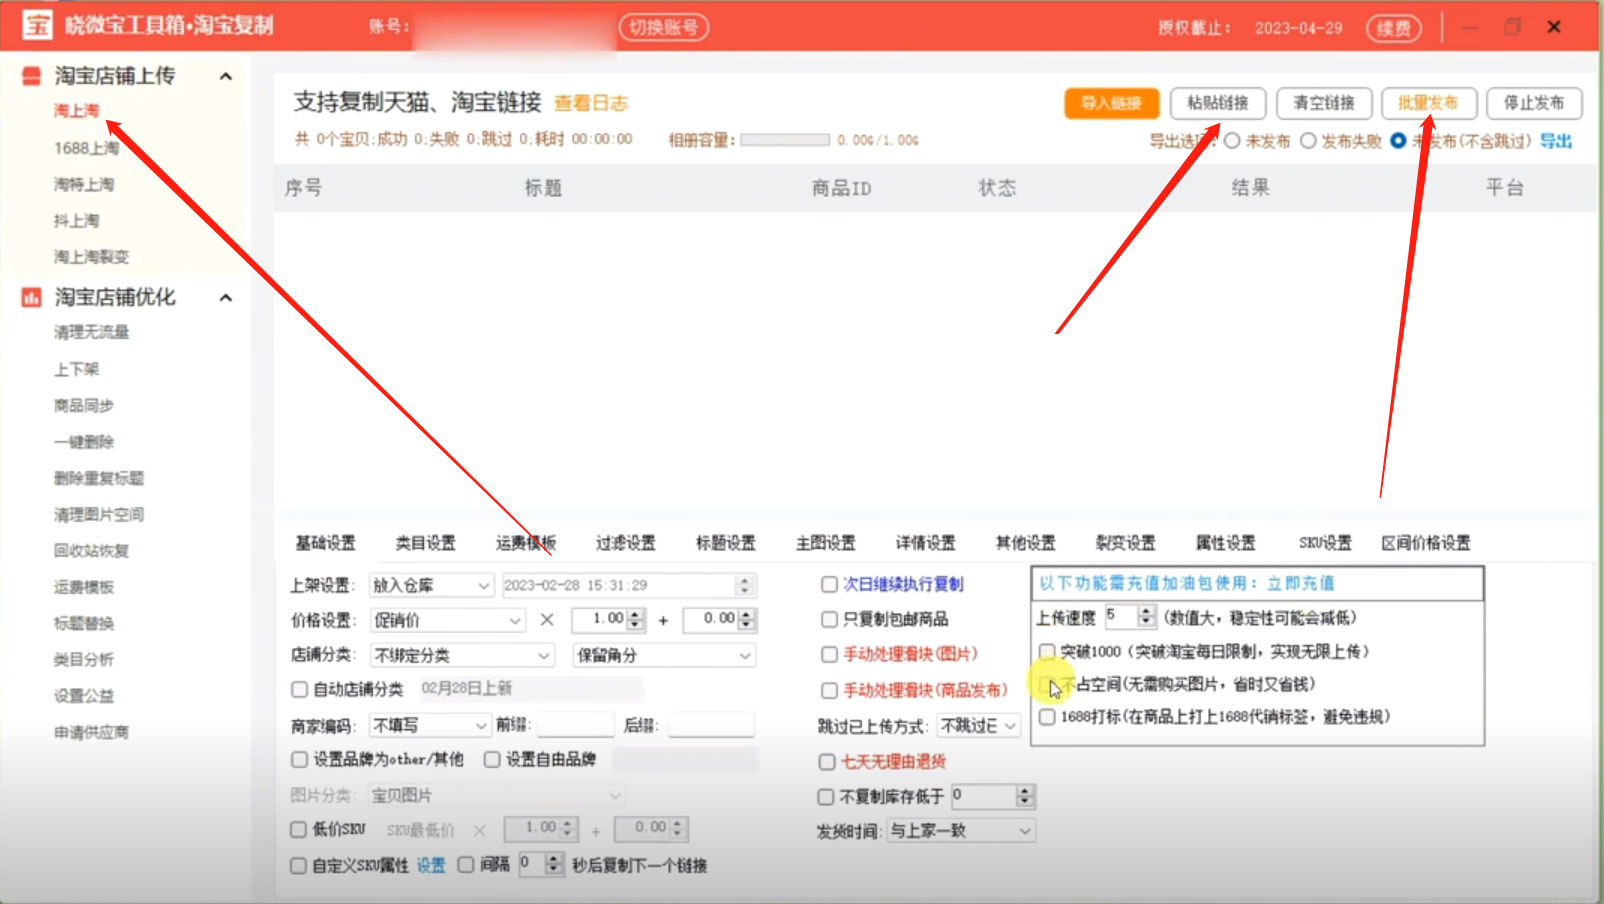The width and height of the screenshot is (1604, 904).
Task: Select the 发布失败 export radio option
Action: 1308,141
